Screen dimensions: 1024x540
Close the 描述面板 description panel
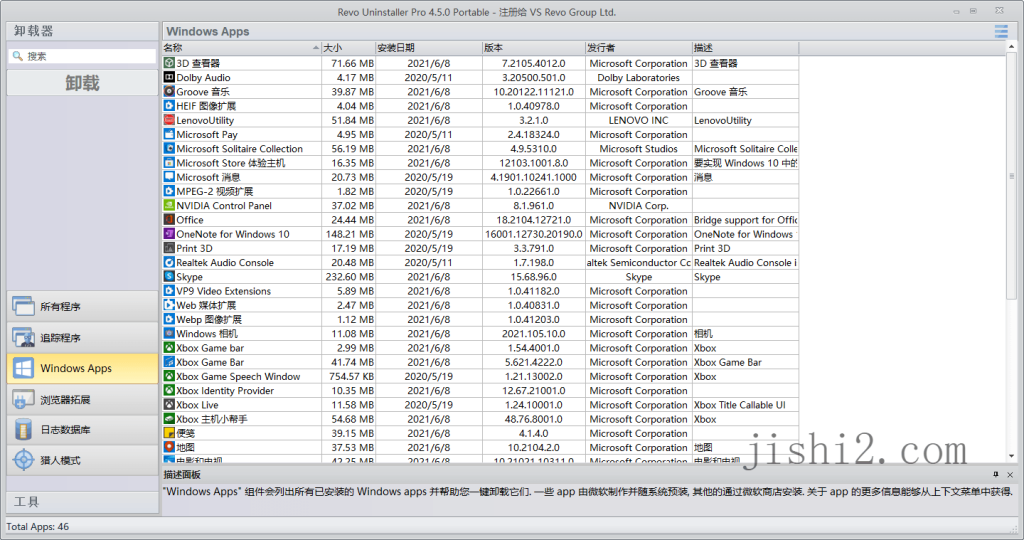tap(1010, 475)
